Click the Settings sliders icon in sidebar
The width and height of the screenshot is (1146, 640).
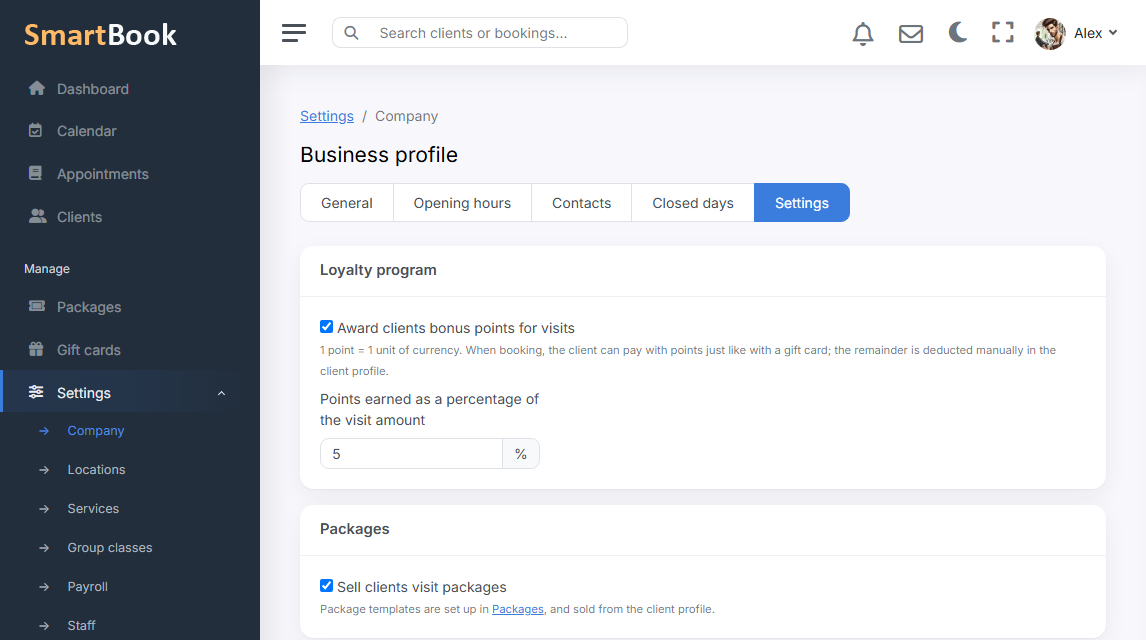36,392
